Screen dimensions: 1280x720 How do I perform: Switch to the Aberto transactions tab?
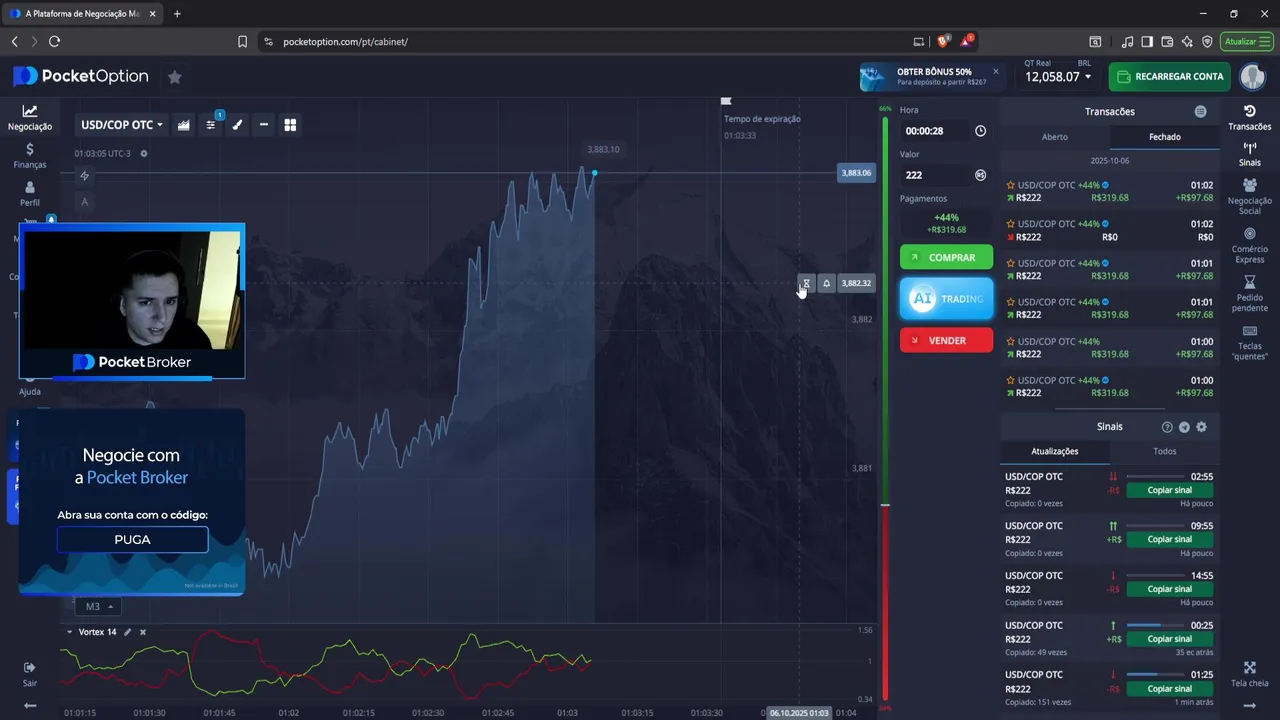(1055, 137)
